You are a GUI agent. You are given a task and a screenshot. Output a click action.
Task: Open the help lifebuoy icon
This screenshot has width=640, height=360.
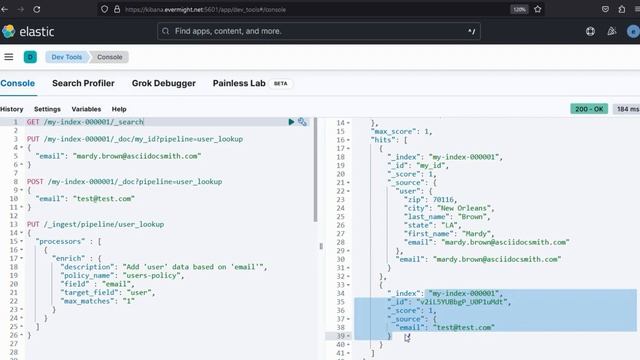pyautogui.click(x=590, y=31)
